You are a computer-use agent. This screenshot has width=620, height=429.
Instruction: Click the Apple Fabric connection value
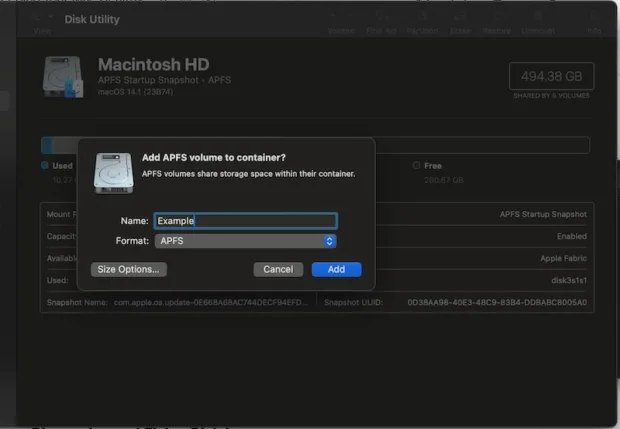pyautogui.click(x=563, y=259)
